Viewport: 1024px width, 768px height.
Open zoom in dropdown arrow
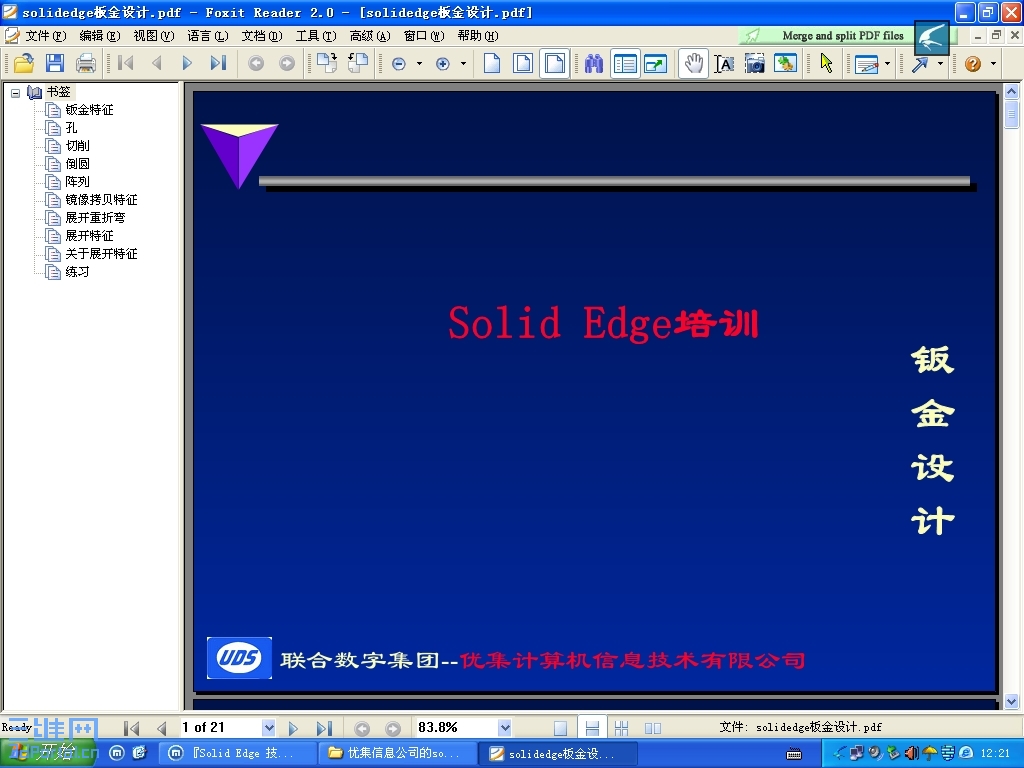(x=463, y=63)
